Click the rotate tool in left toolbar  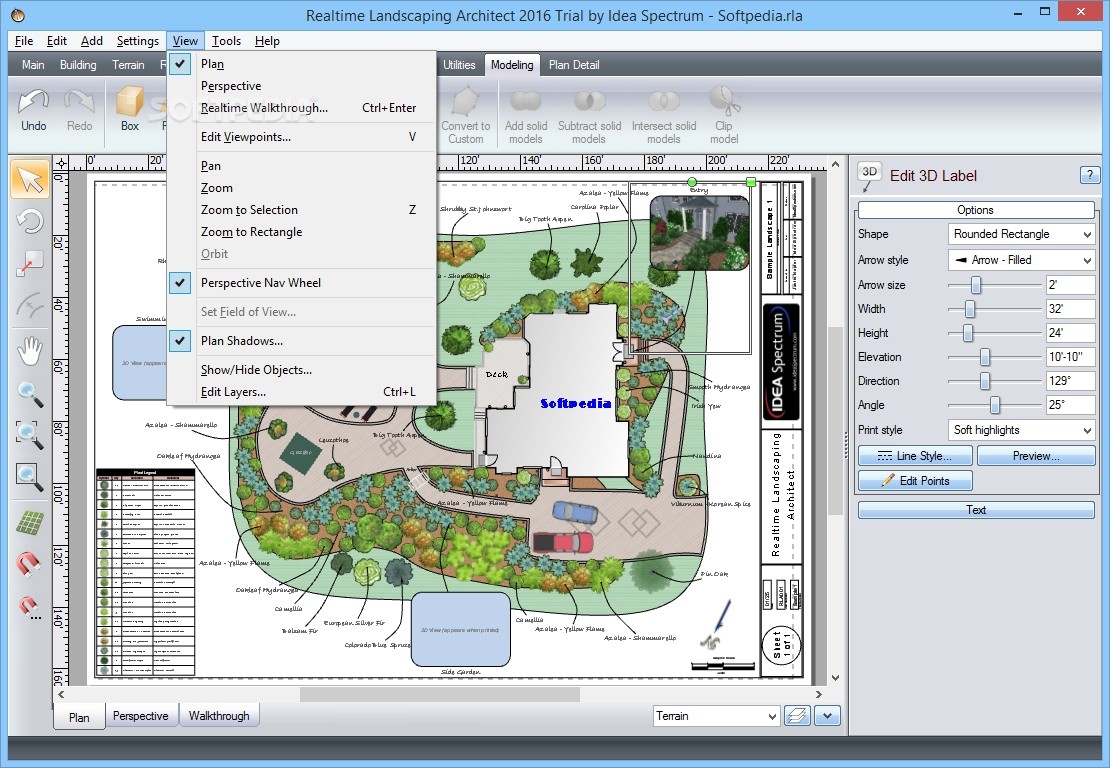coord(30,221)
